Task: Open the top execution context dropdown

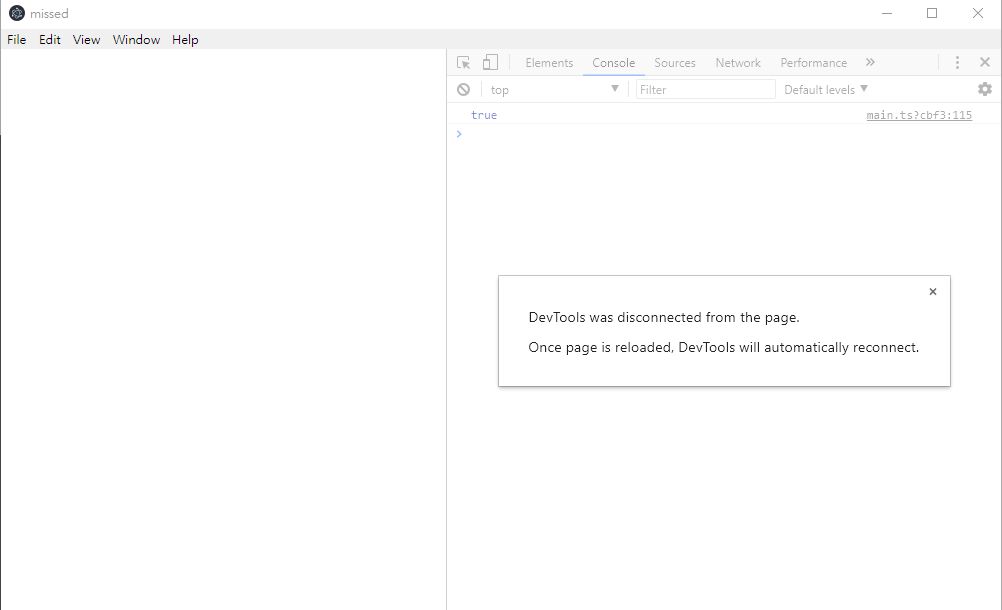Action: point(555,89)
